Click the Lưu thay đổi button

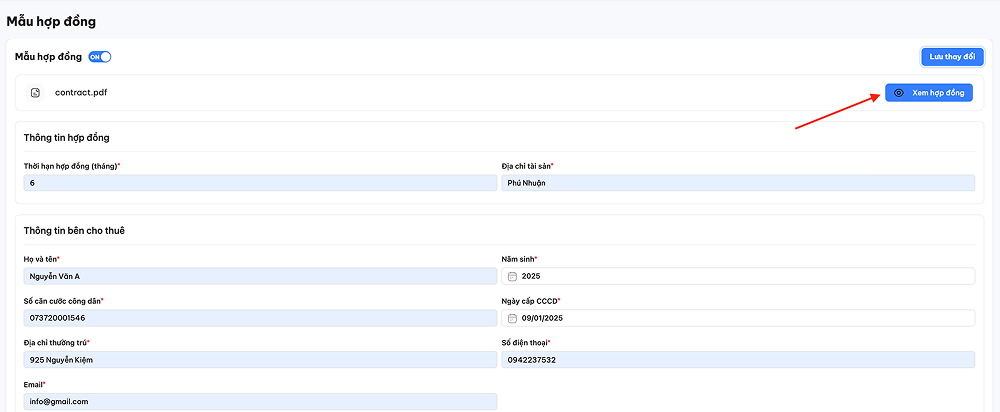pos(952,57)
